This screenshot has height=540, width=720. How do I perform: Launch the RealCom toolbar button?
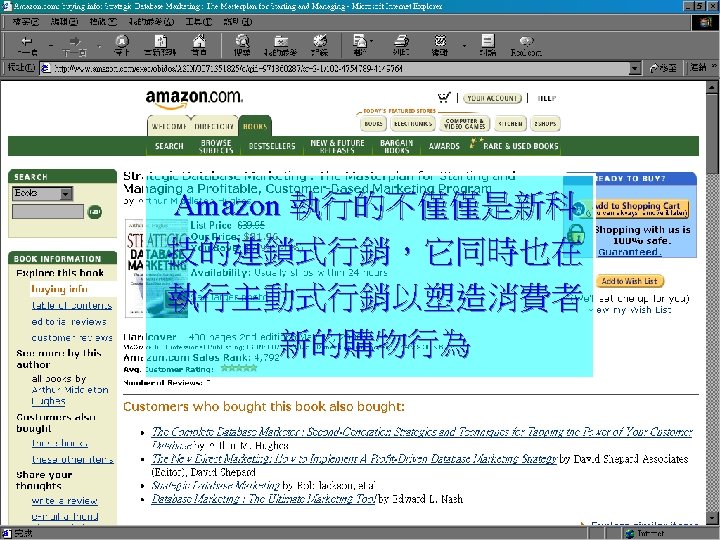[526, 46]
